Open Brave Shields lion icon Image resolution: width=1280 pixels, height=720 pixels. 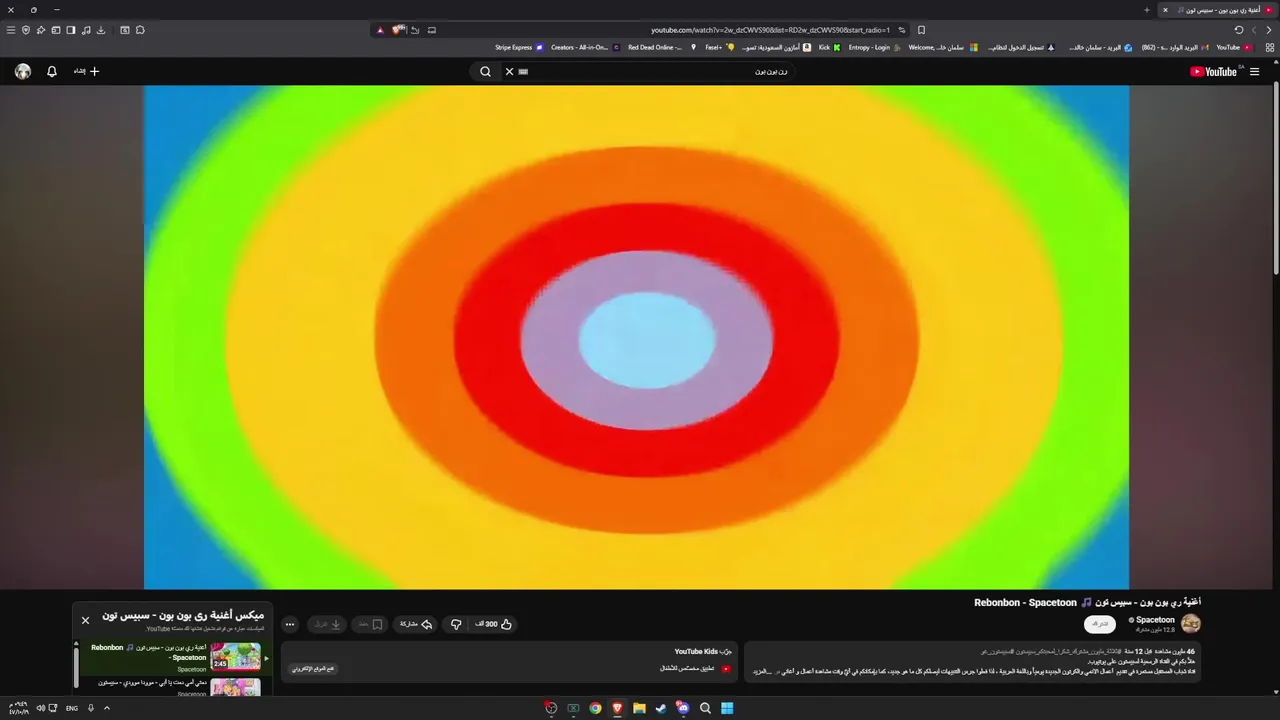click(x=398, y=30)
